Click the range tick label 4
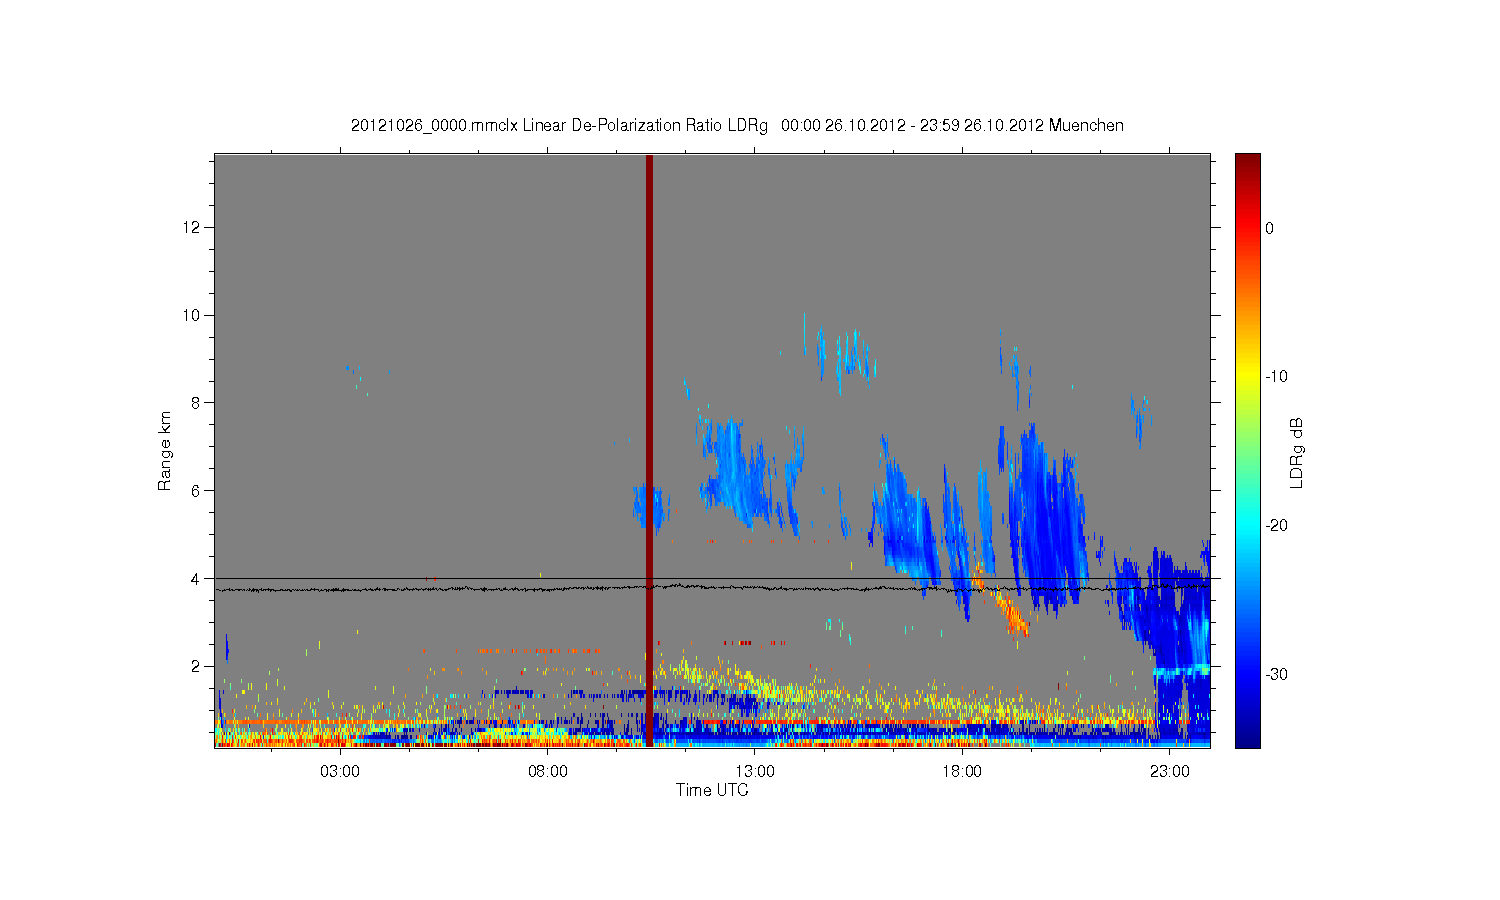Viewport: 1500px width, 900px height. tap(197, 578)
